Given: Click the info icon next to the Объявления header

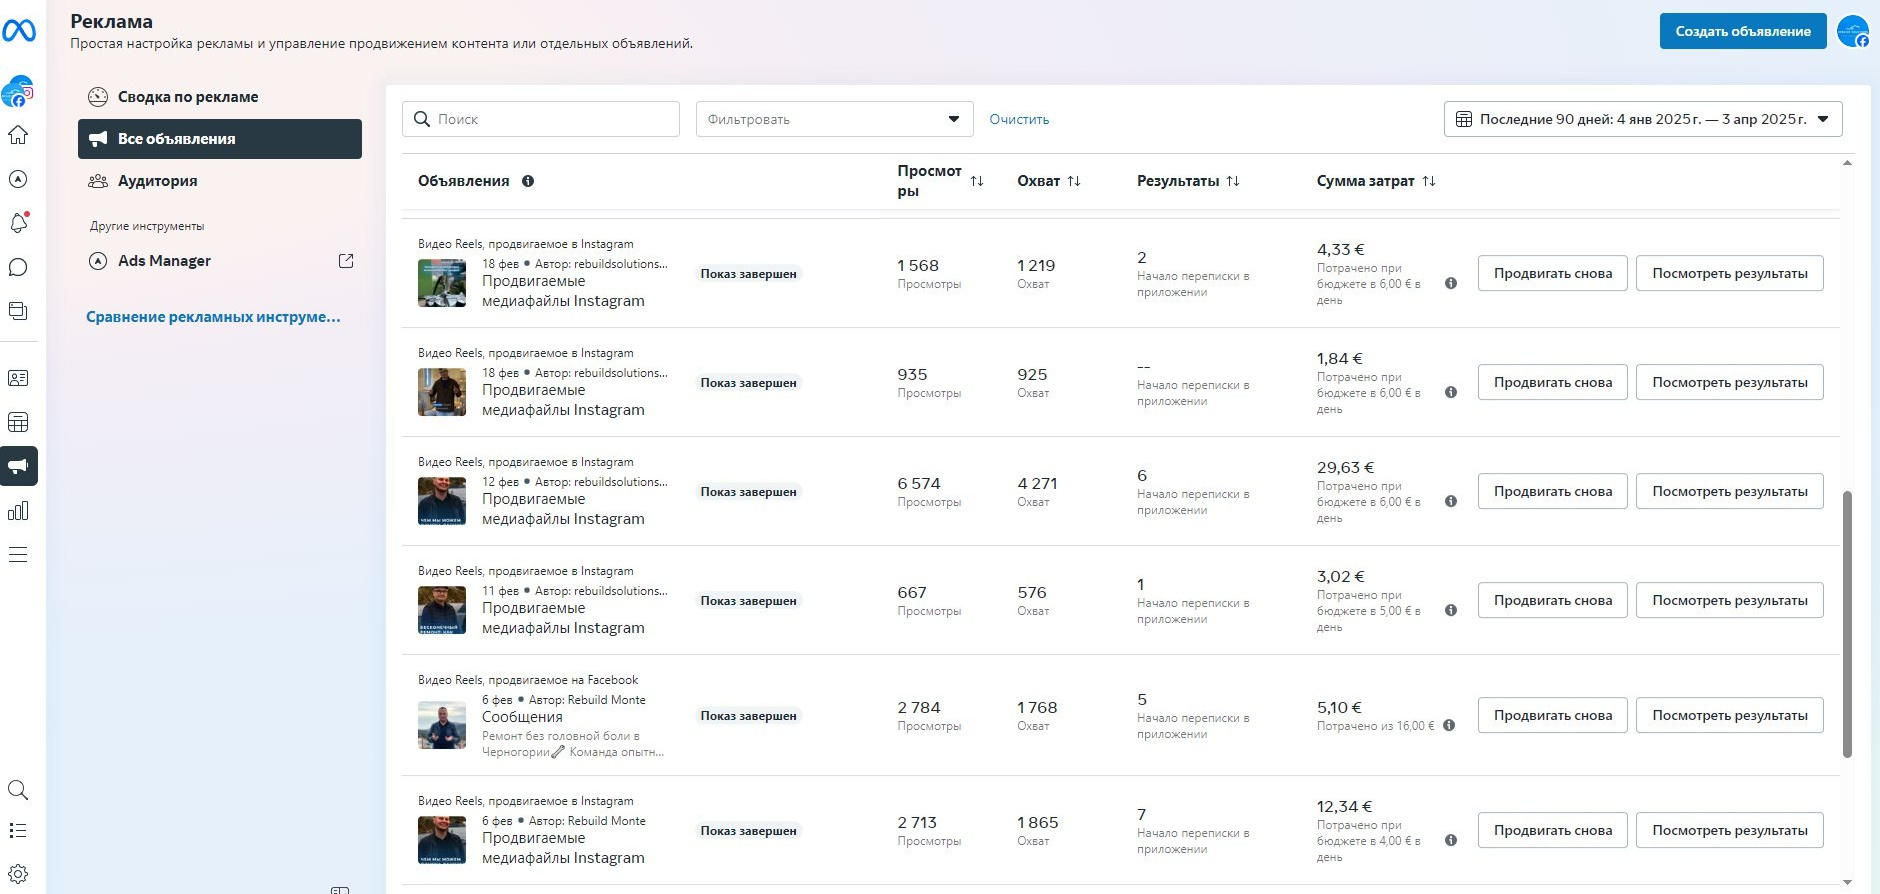Looking at the screenshot, I should (x=528, y=181).
